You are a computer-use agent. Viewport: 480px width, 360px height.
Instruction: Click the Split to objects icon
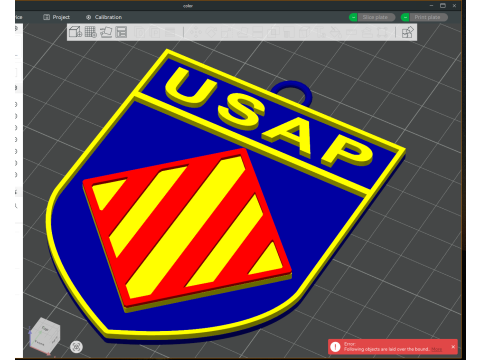140,32
